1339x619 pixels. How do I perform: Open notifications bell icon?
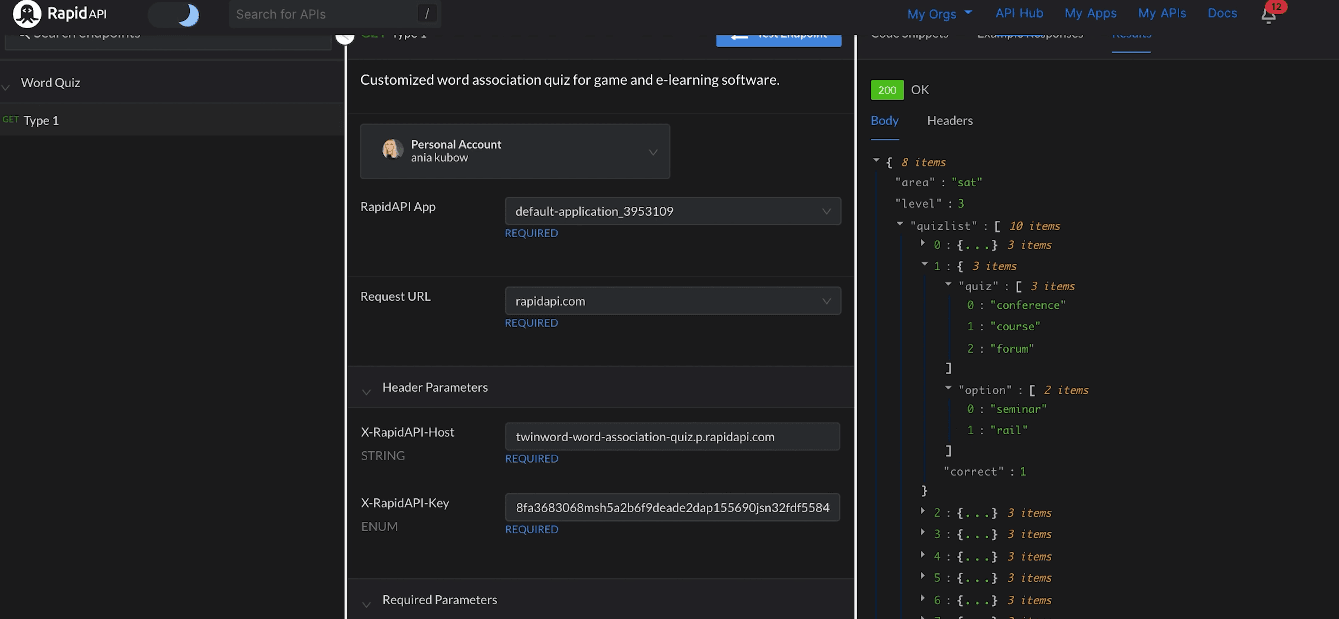coord(1269,14)
